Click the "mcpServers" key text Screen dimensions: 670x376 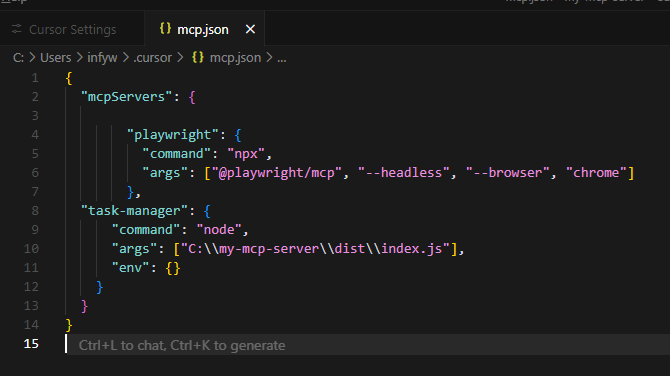click(126, 97)
